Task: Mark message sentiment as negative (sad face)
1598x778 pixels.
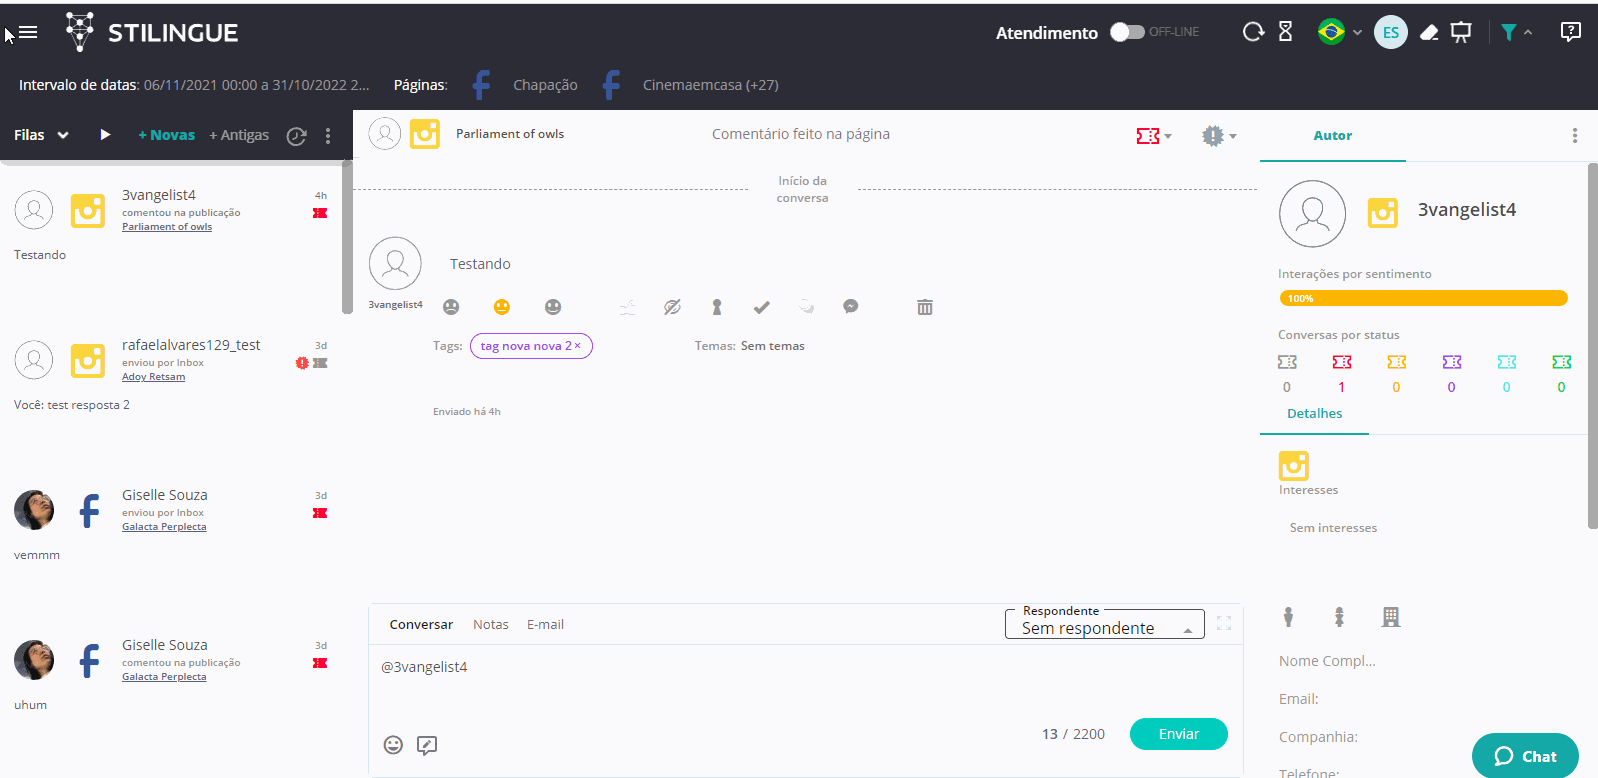Action: click(x=451, y=307)
